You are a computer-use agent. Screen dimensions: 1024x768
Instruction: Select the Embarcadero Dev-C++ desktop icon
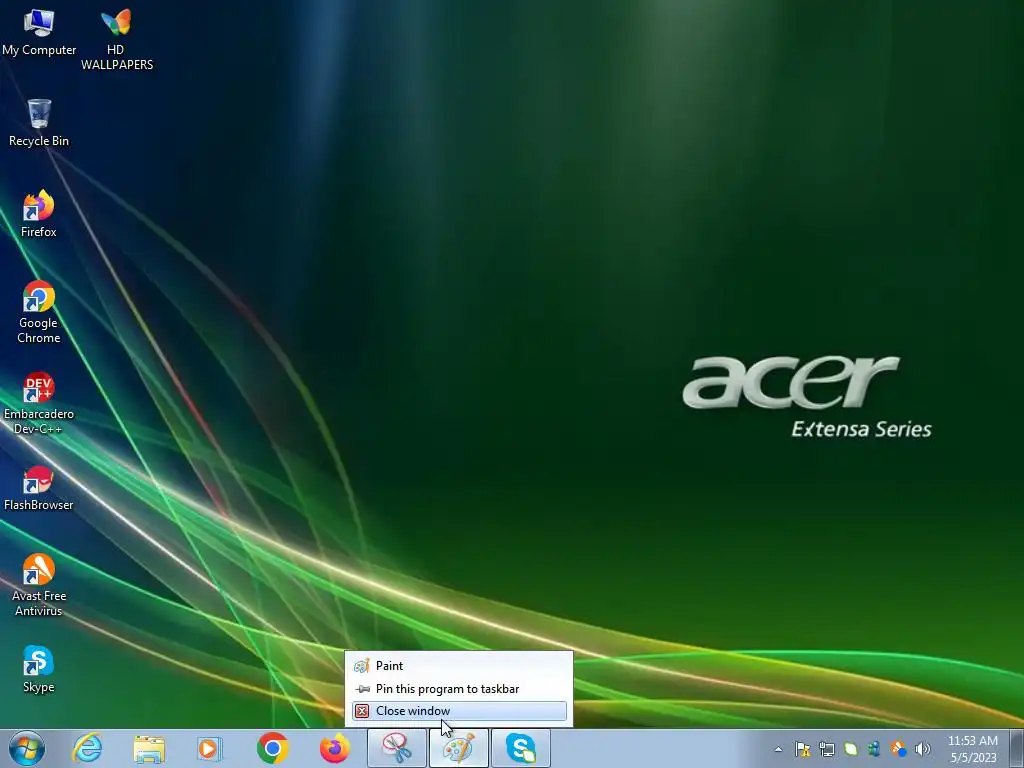pyautogui.click(x=39, y=403)
